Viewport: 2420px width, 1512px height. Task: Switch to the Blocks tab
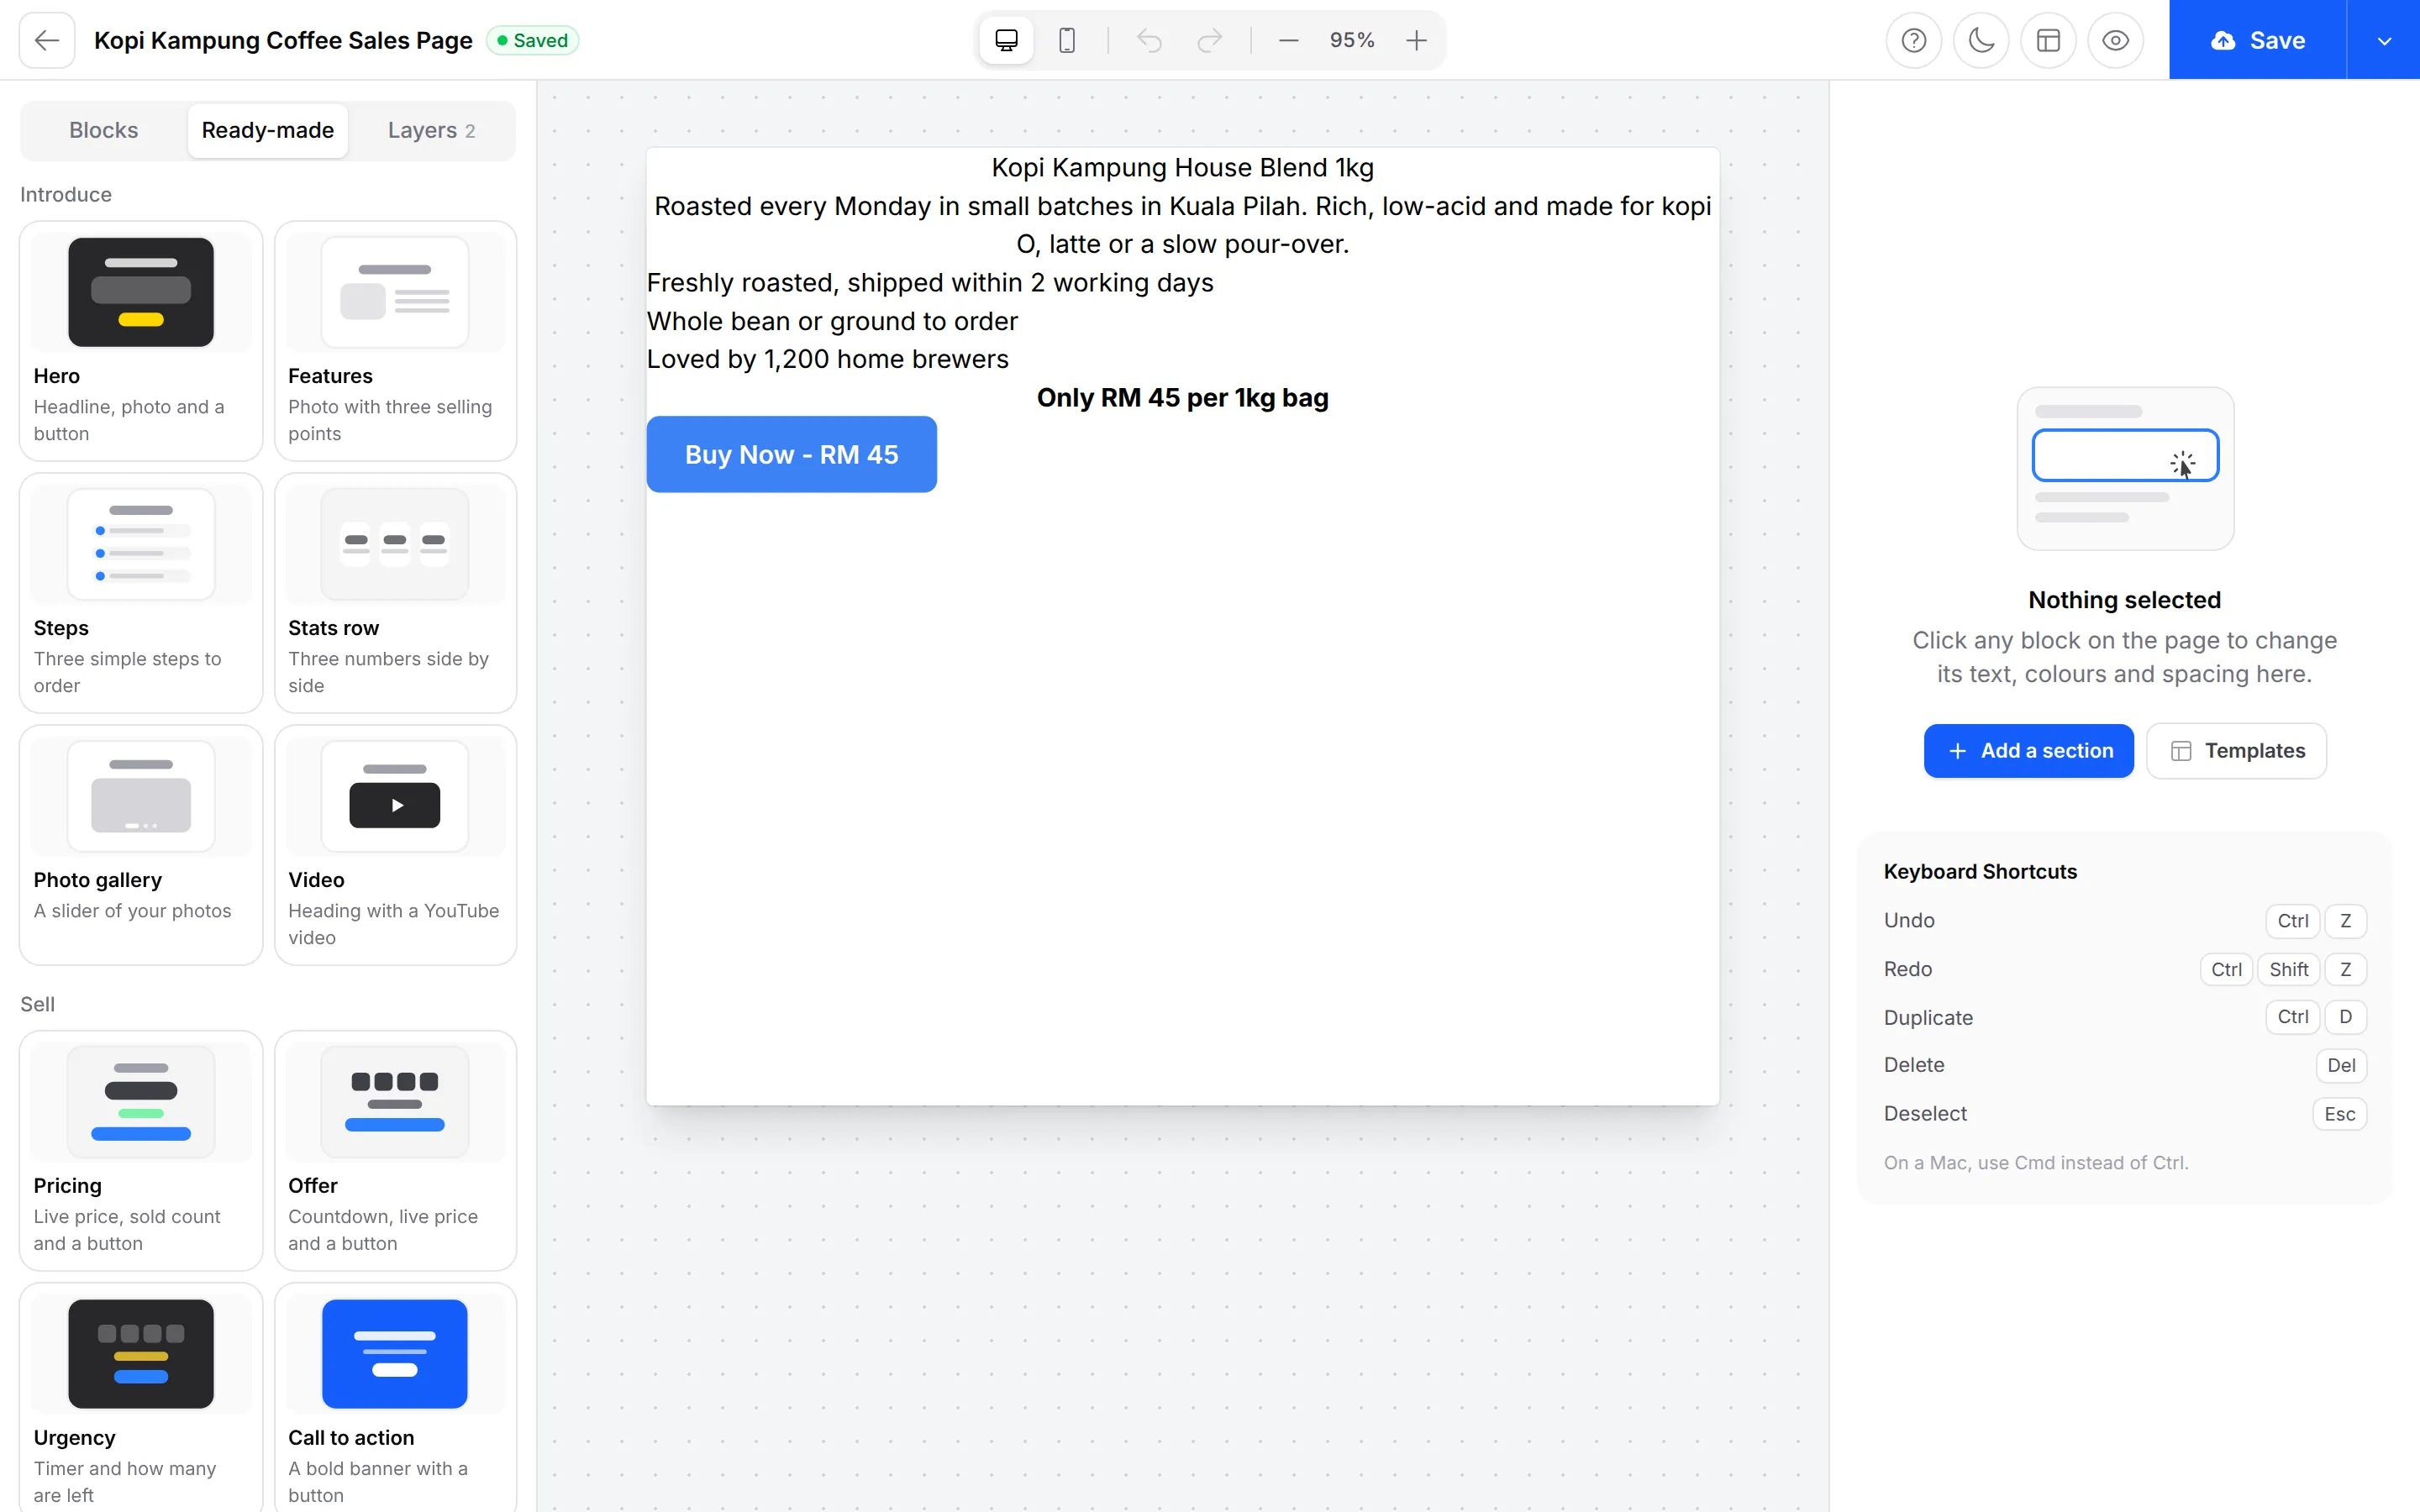pos(104,130)
